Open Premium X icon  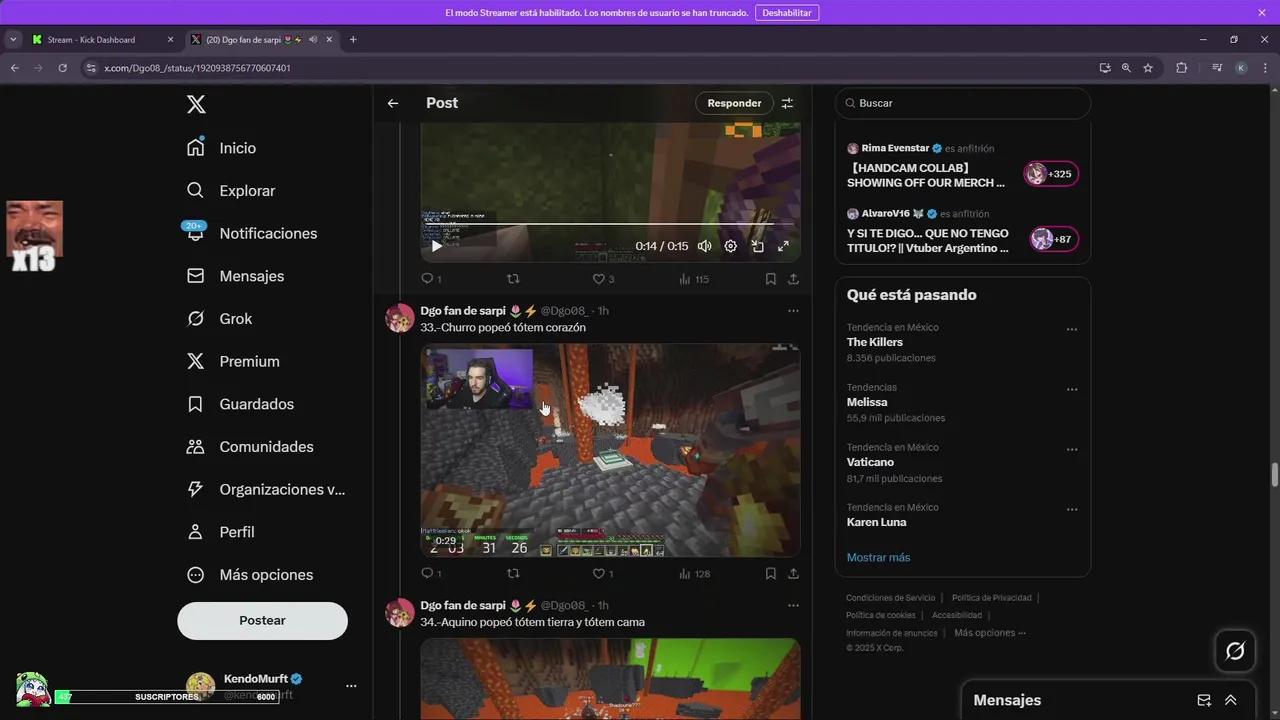pyautogui.click(x=196, y=361)
